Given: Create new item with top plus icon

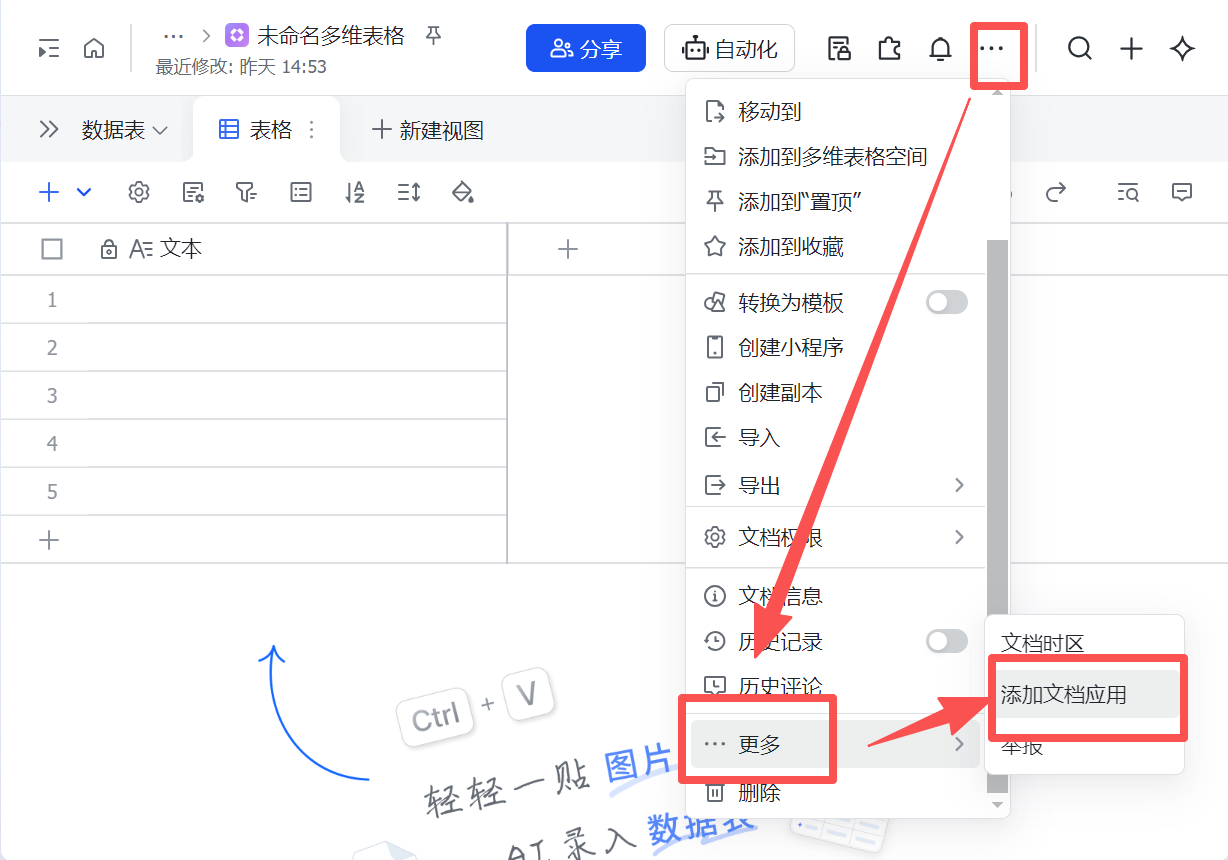Looking at the screenshot, I should pos(1131,48).
